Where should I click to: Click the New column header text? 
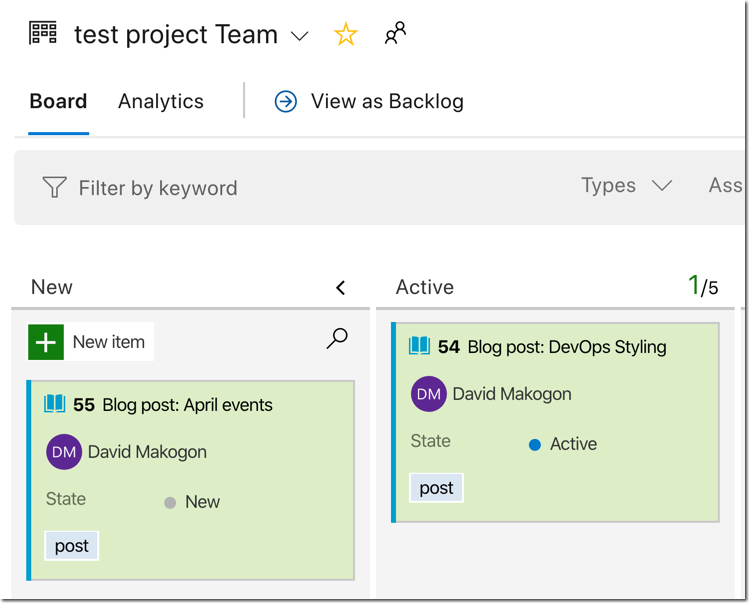[x=52, y=287]
